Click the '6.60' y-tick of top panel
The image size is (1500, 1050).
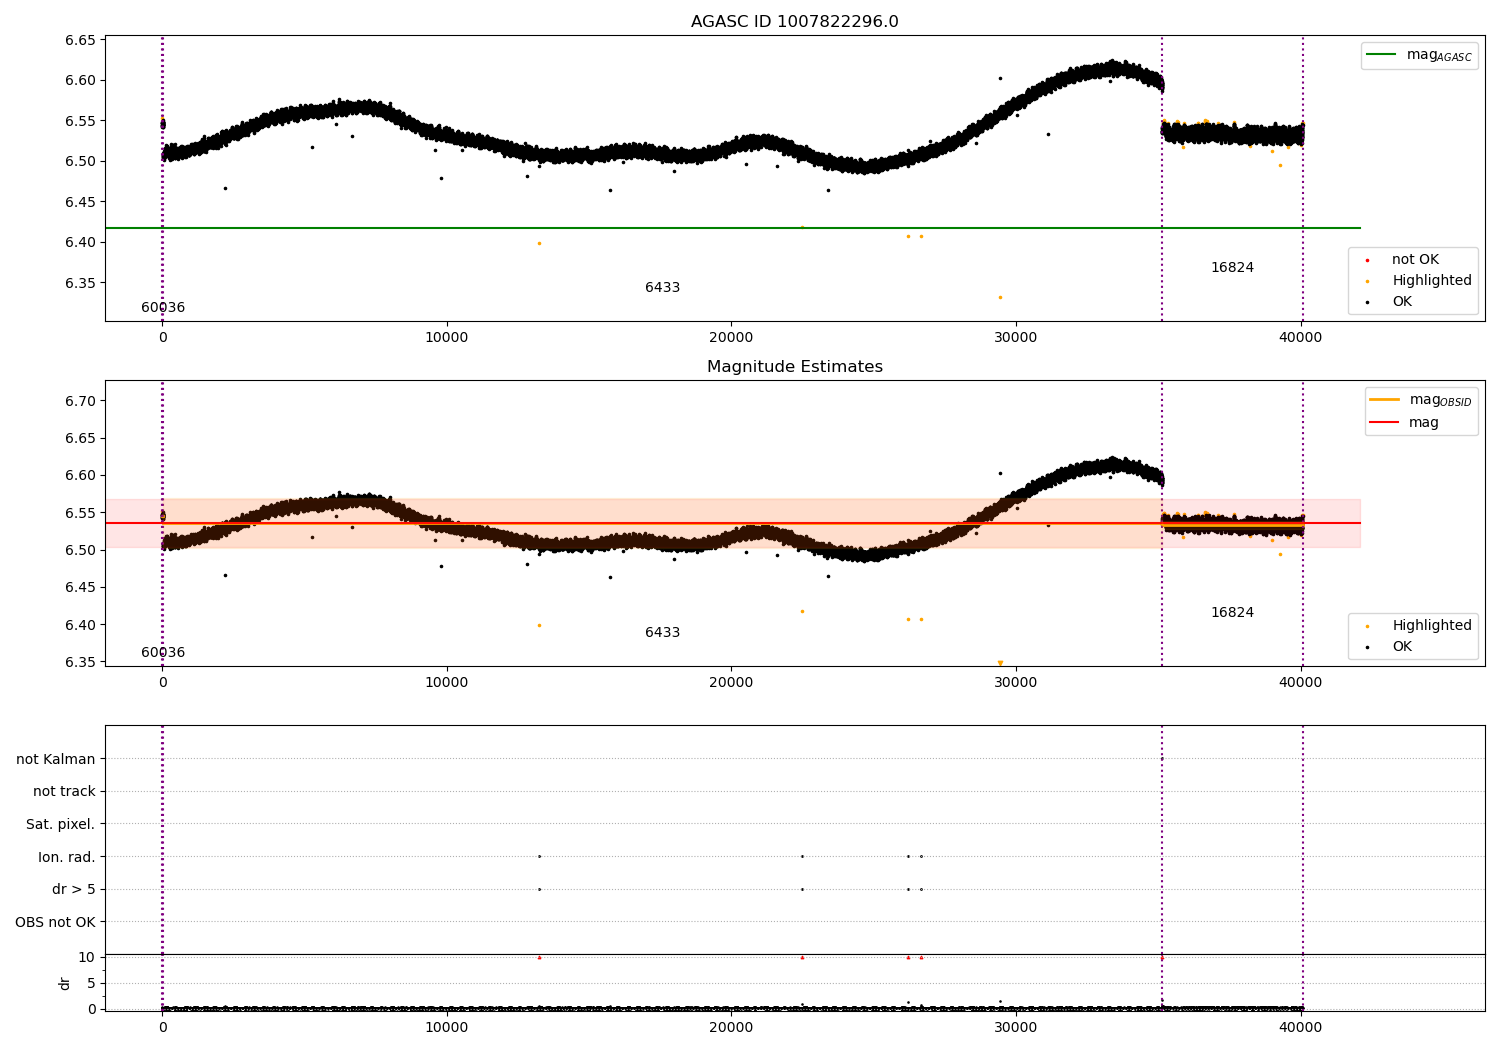pos(79,81)
